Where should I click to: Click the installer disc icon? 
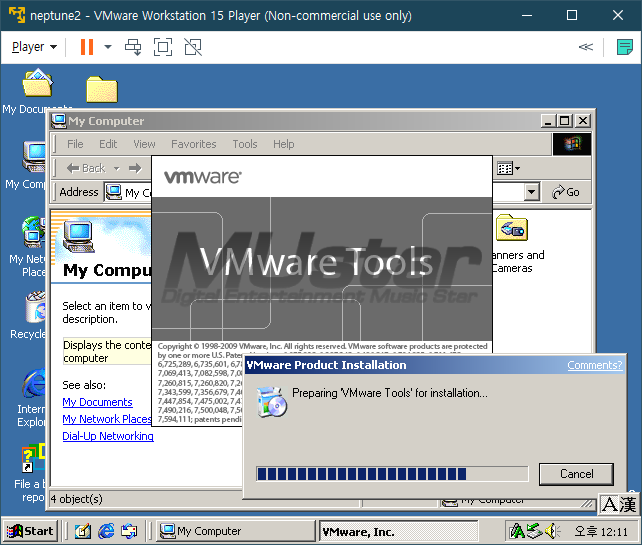tap(271, 402)
